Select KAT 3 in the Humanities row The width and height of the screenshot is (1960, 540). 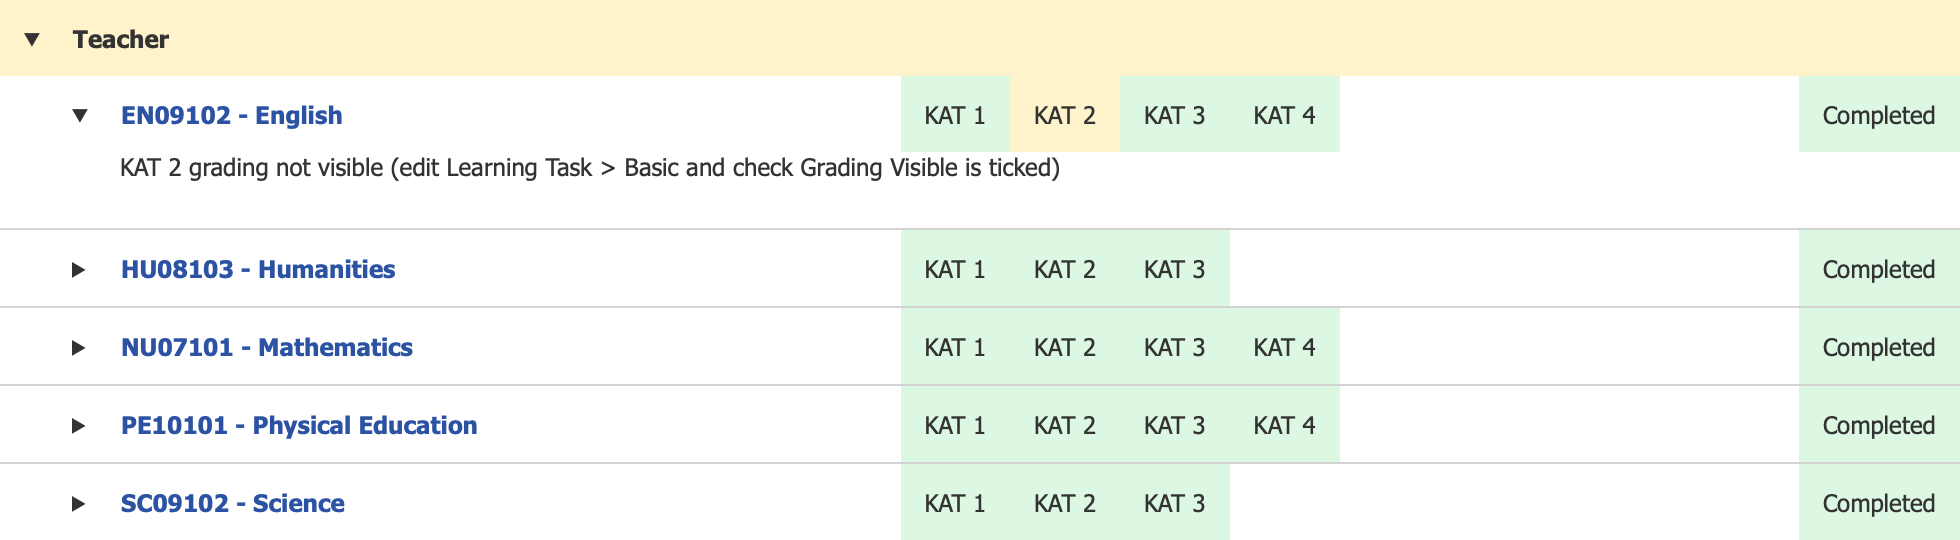pyautogui.click(x=1175, y=270)
